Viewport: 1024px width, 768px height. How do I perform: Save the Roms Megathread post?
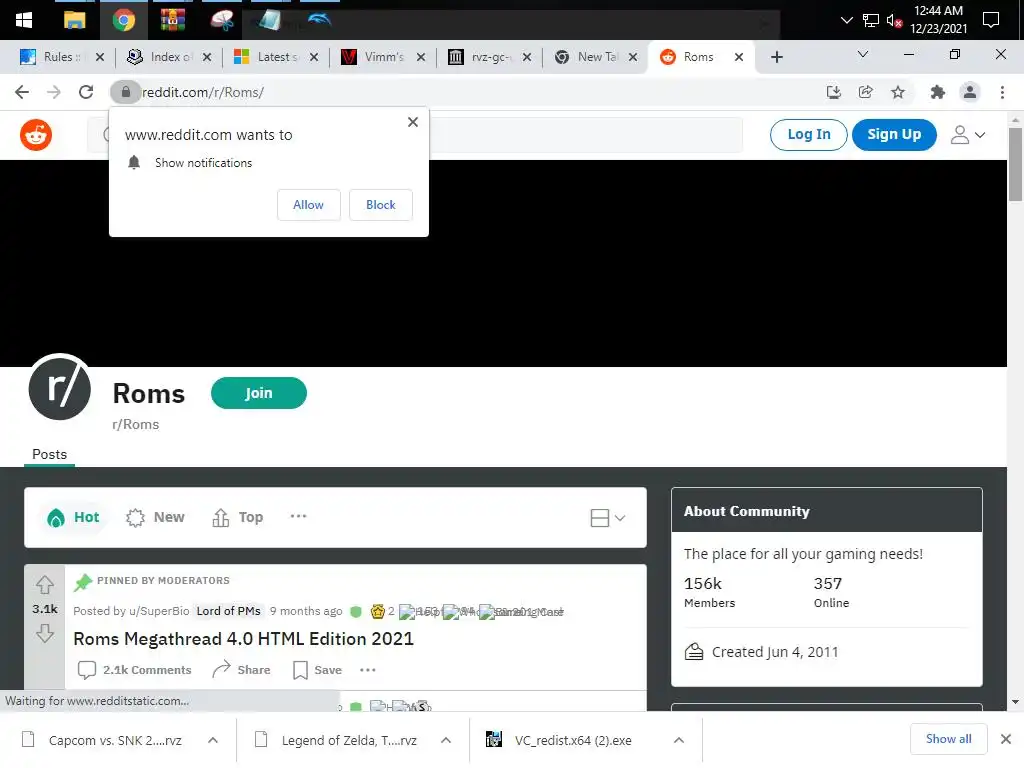click(317, 670)
